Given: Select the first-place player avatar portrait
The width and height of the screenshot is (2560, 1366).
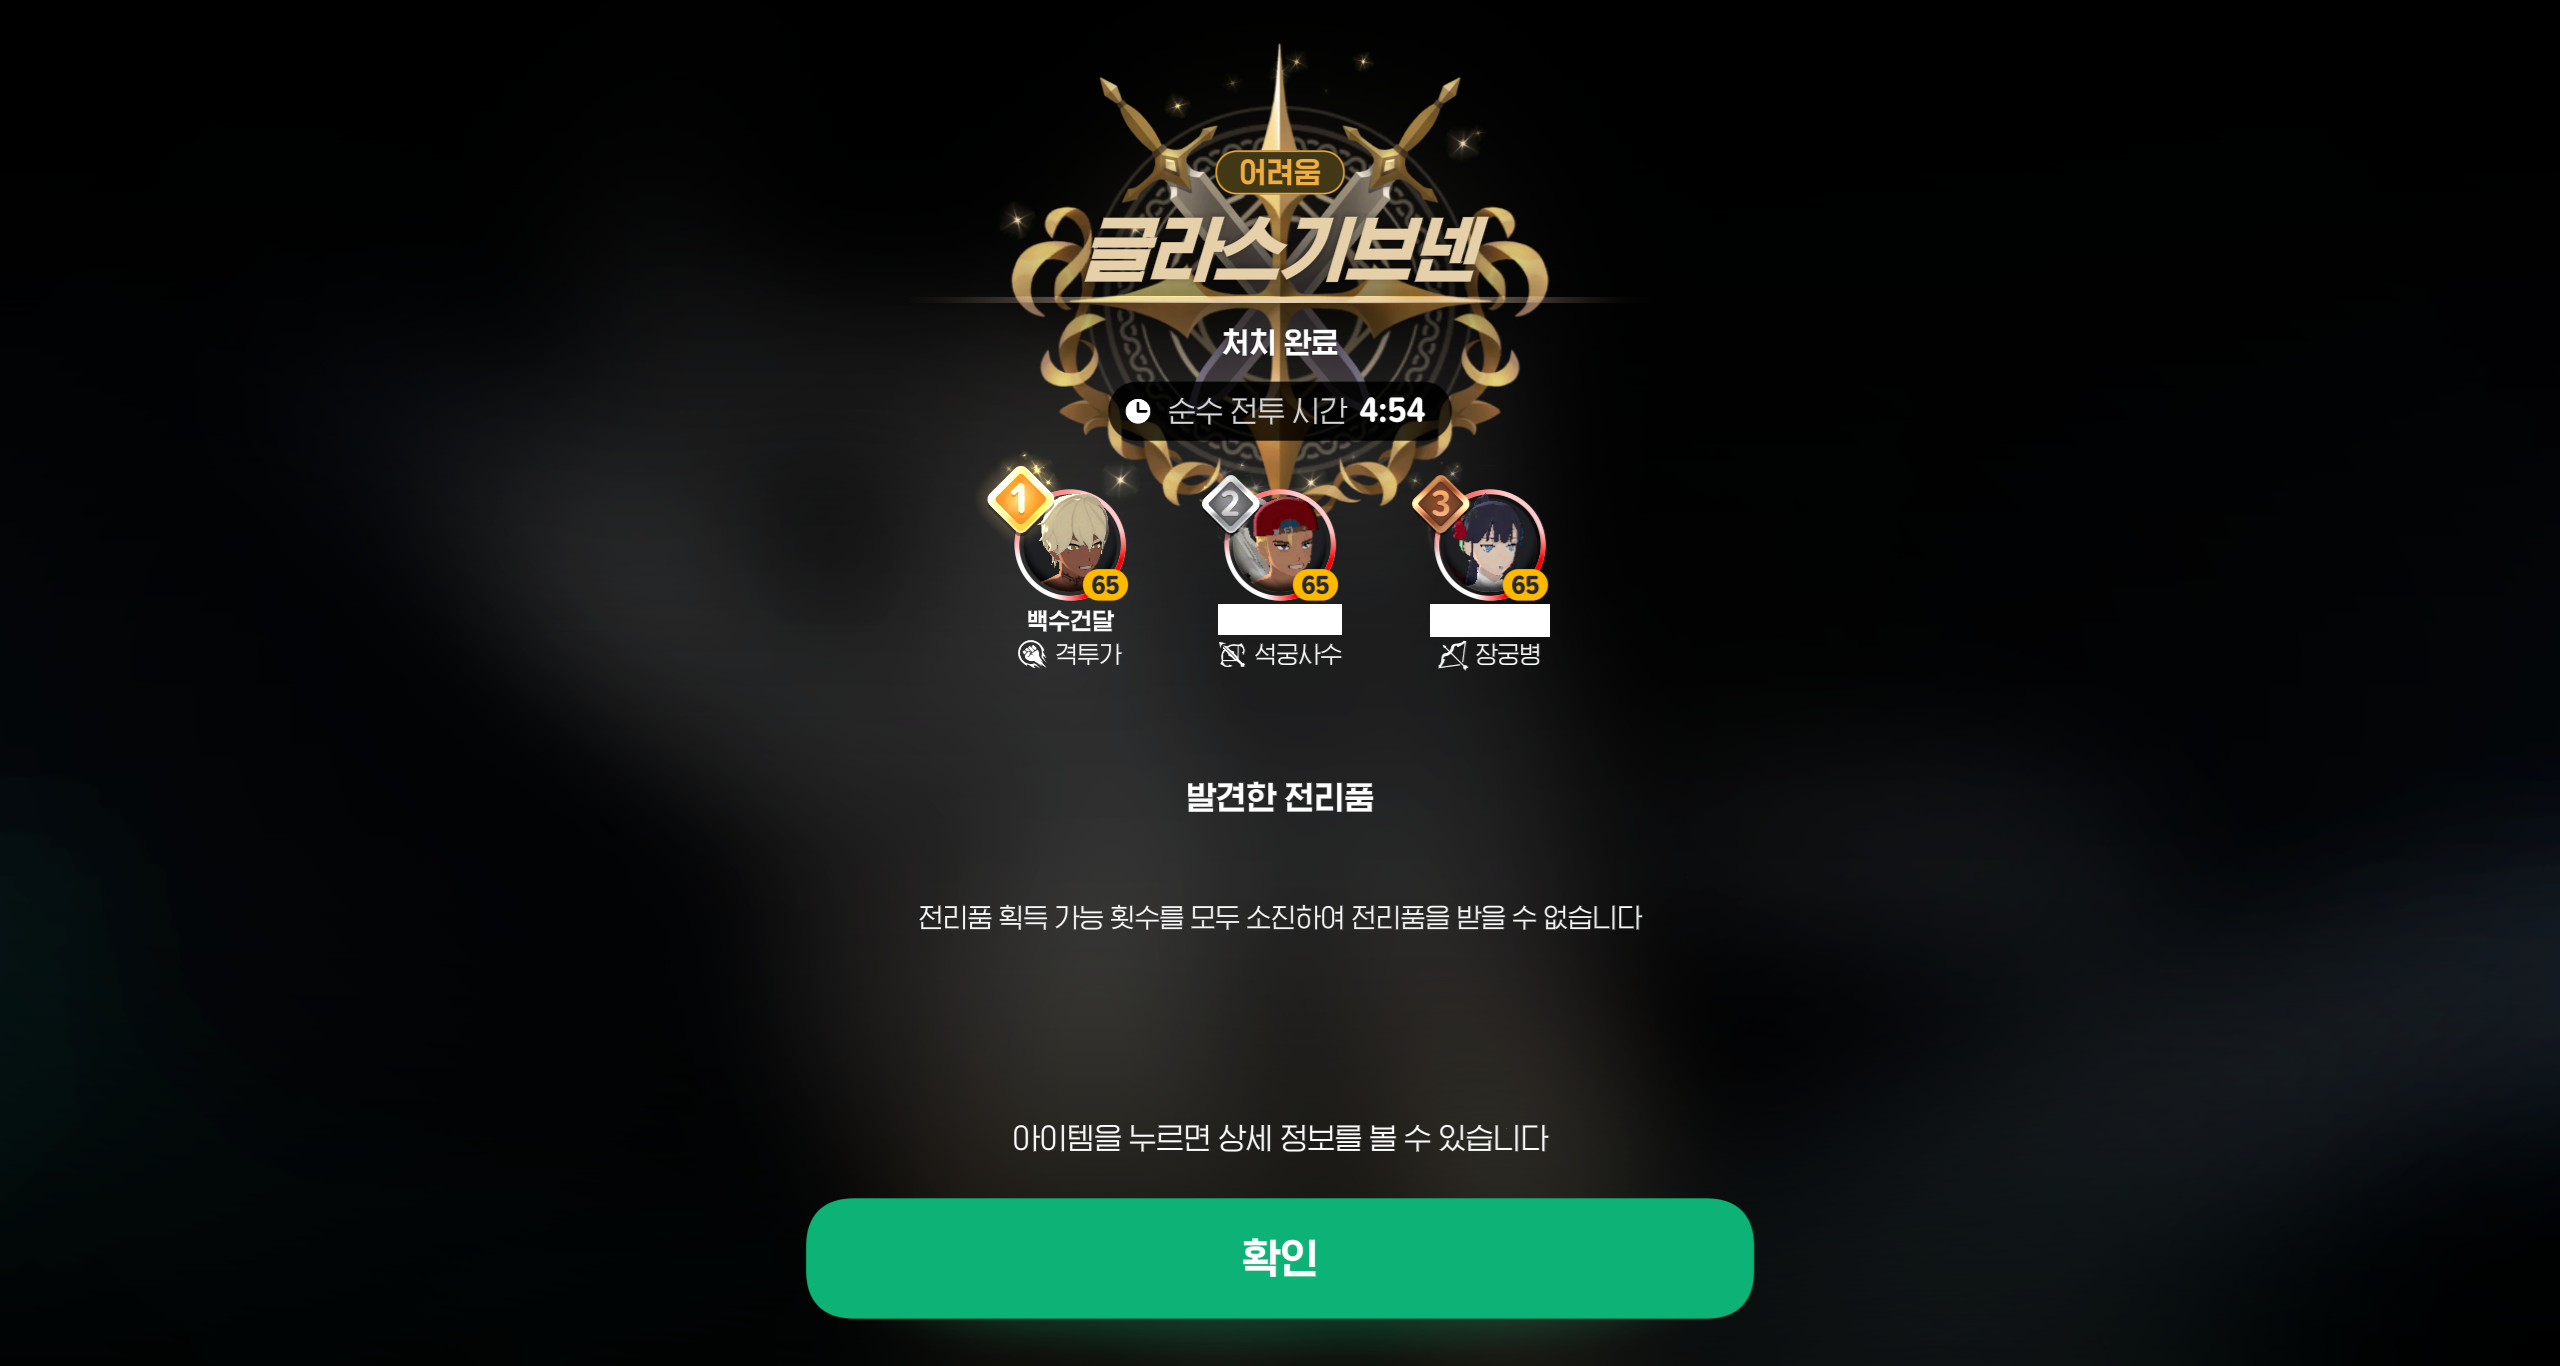Looking at the screenshot, I should coord(1070,545).
